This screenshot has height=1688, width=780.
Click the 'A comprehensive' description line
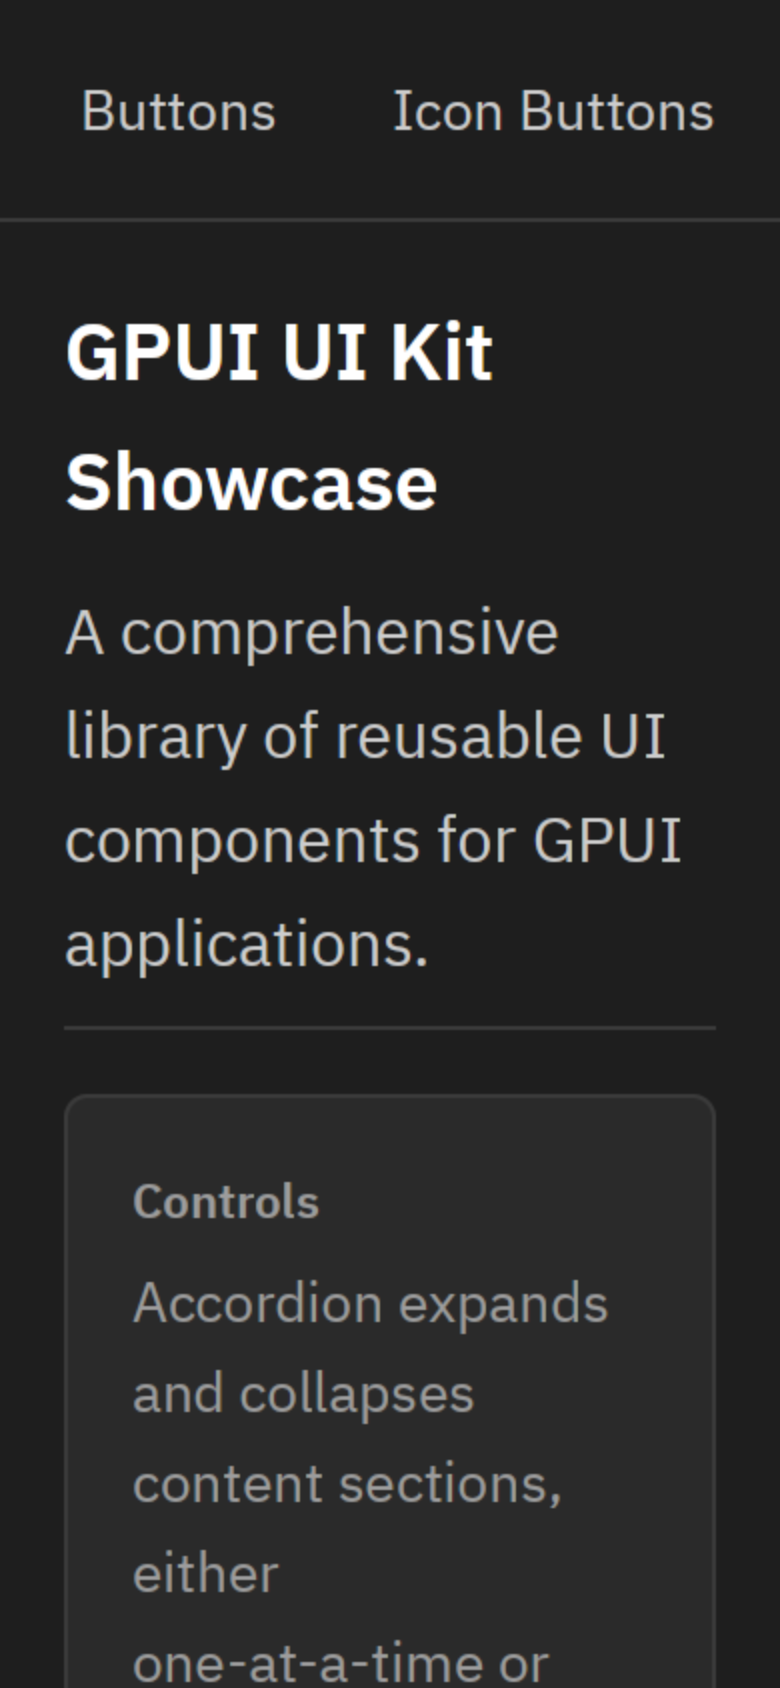click(311, 634)
